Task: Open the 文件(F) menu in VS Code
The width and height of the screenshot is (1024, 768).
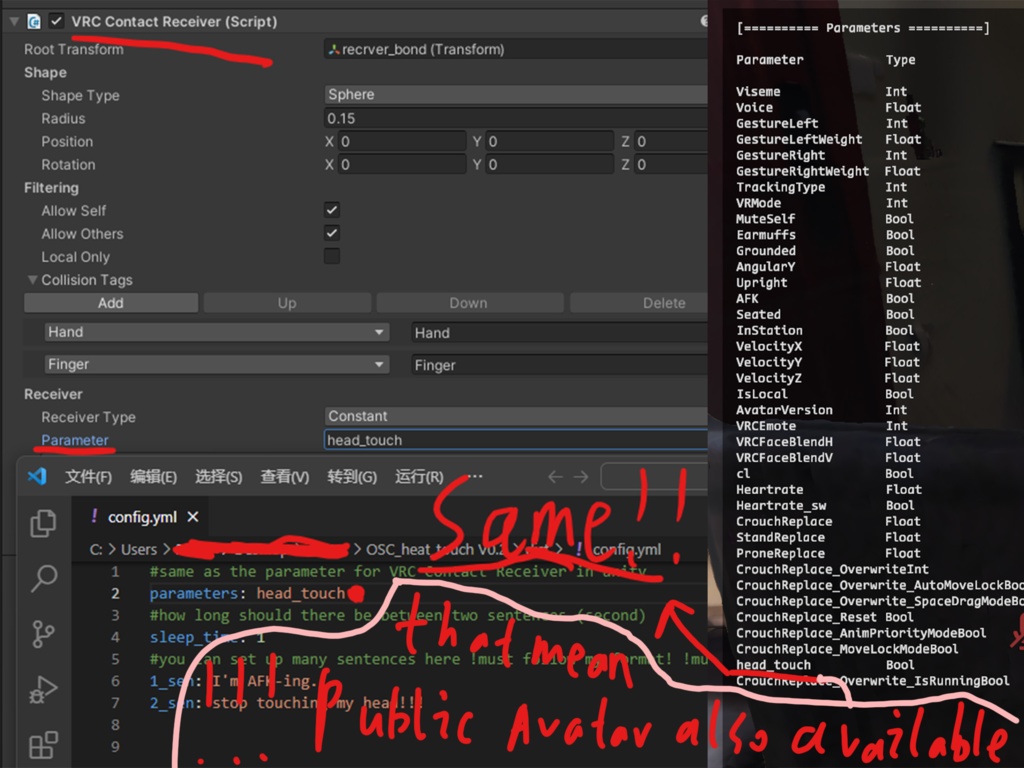Action: tap(88, 477)
